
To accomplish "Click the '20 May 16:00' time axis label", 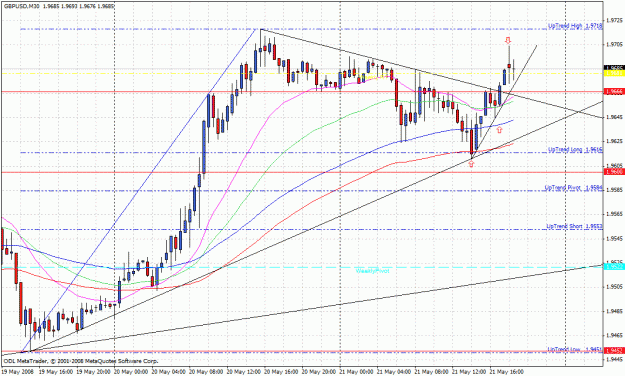I will pos(281,372).
